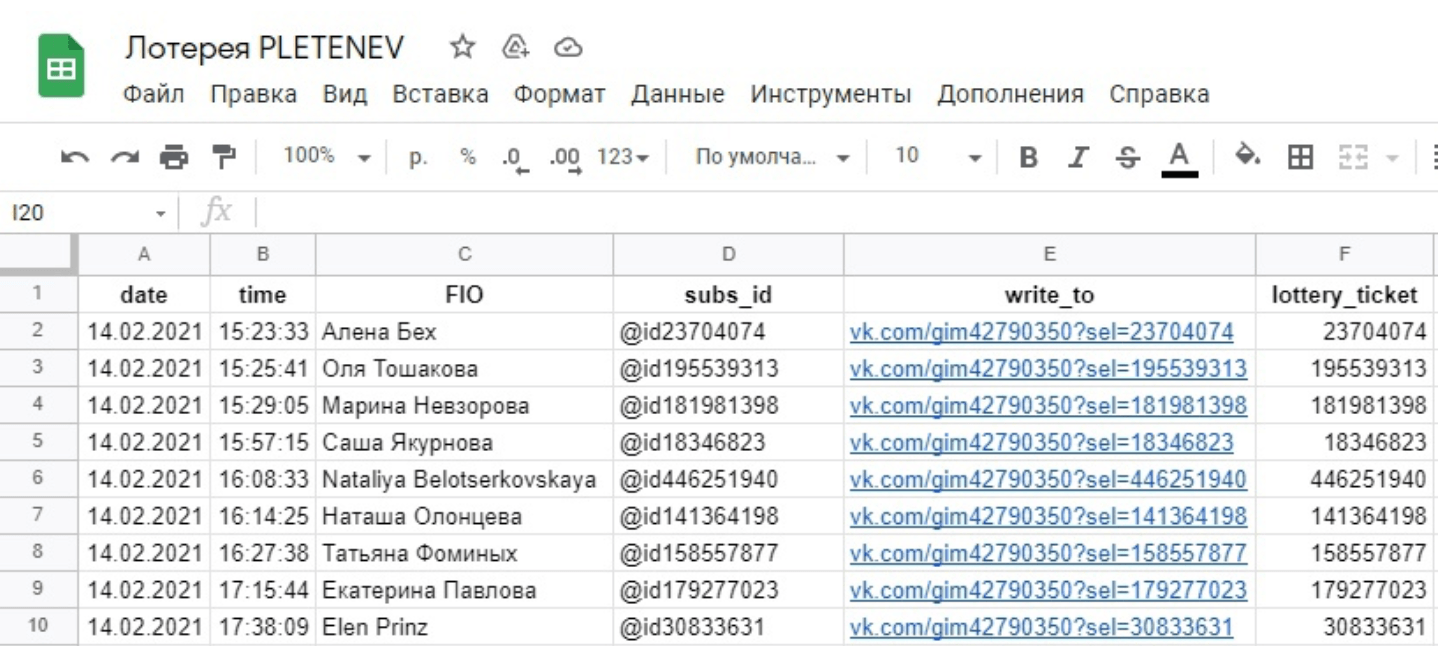Select column C header

[x=464, y=255]
